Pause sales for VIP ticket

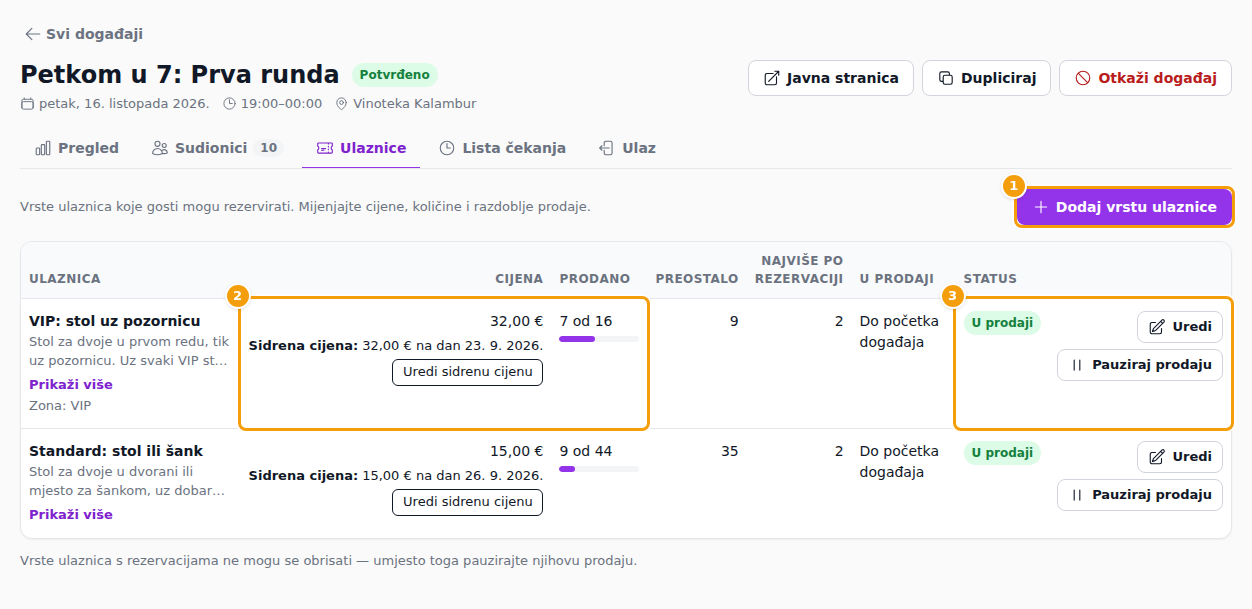point(1140,365)
